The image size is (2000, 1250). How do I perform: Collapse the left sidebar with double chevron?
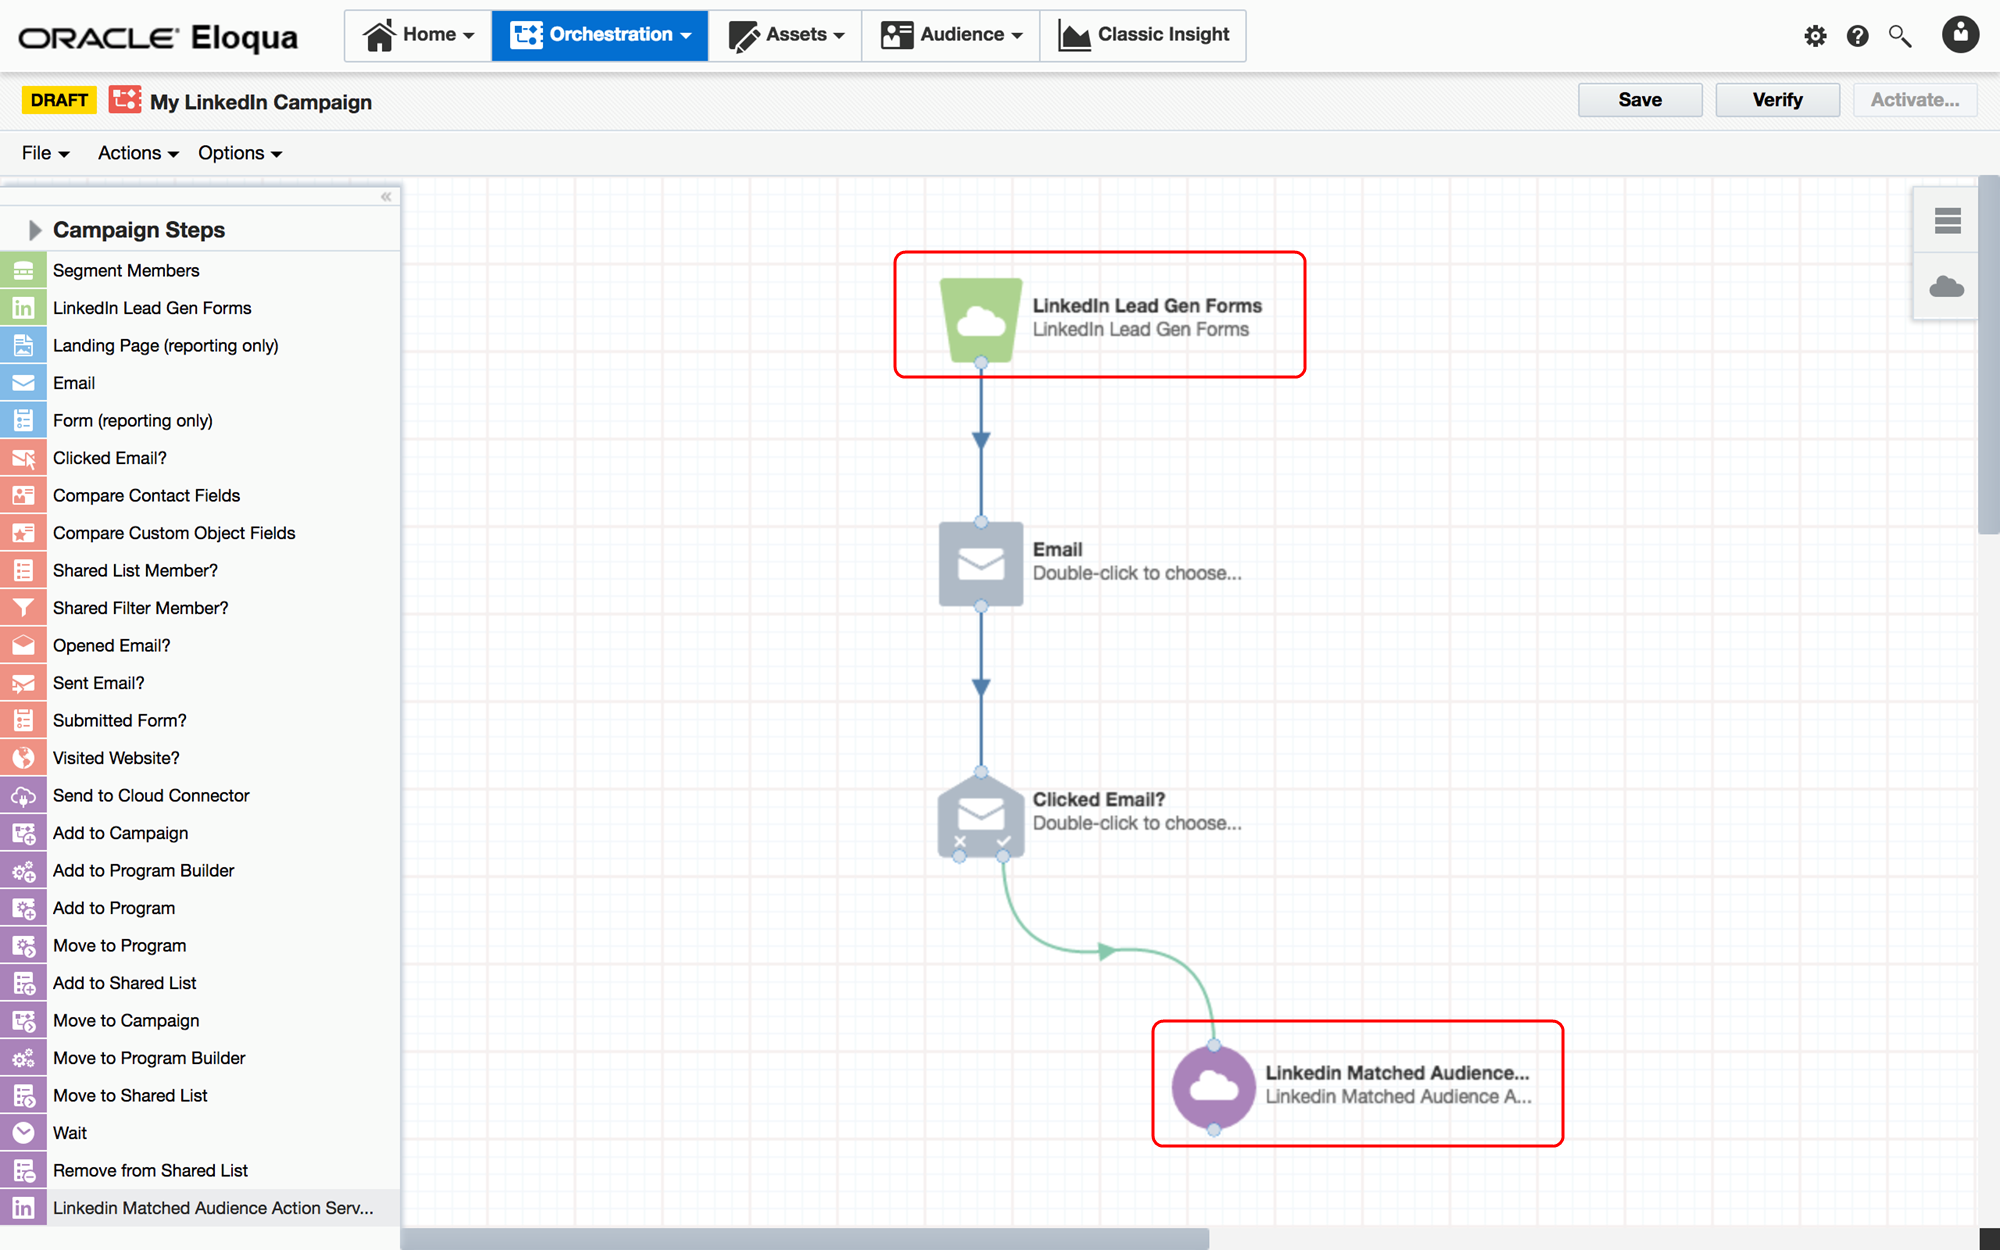[x=386, y=197]
